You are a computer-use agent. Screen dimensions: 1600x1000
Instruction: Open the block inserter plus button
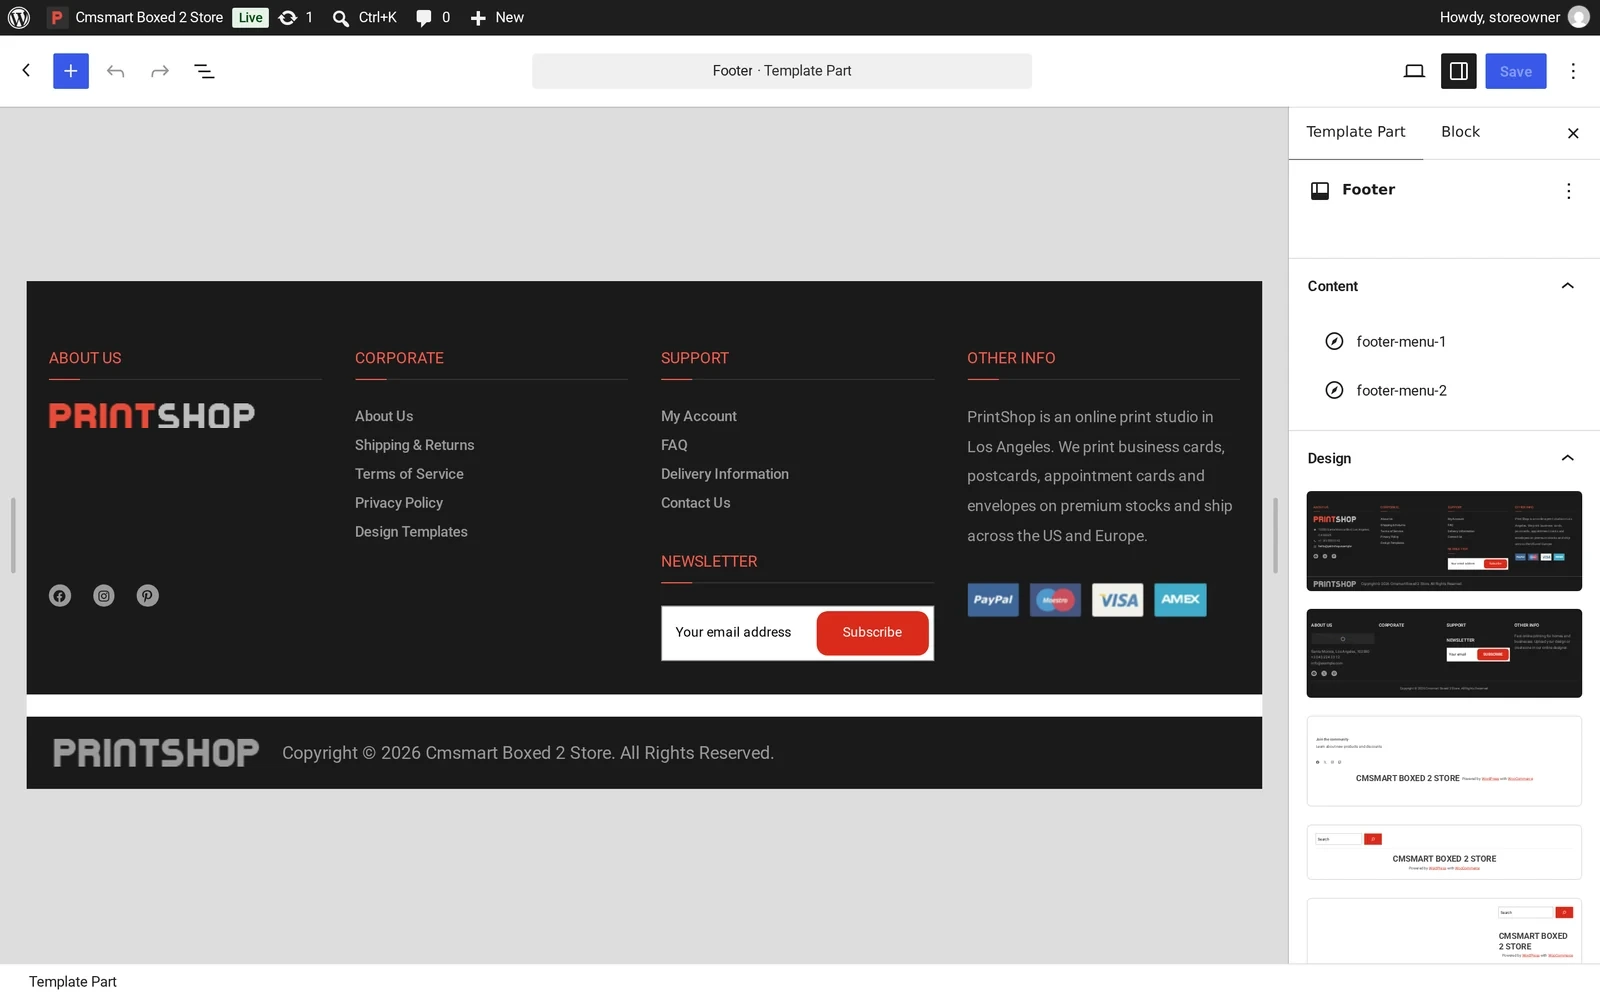tap(71, 71)
